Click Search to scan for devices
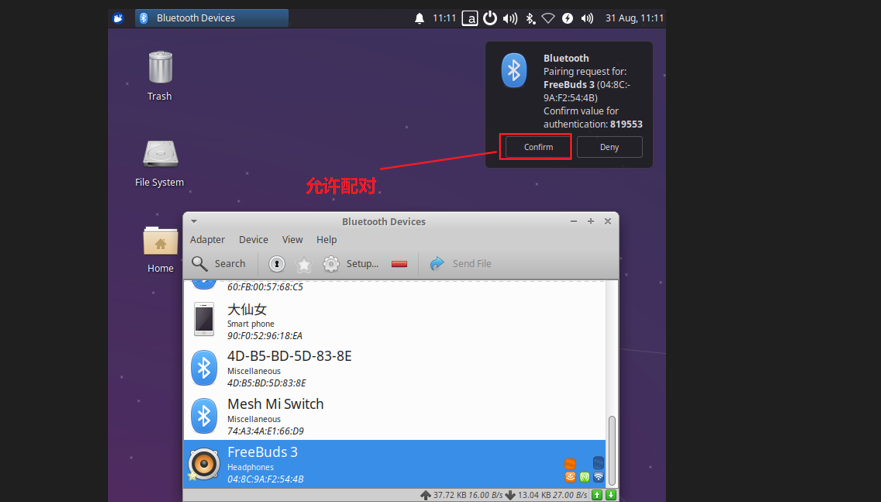881x502 pixels. coord(219,264)
